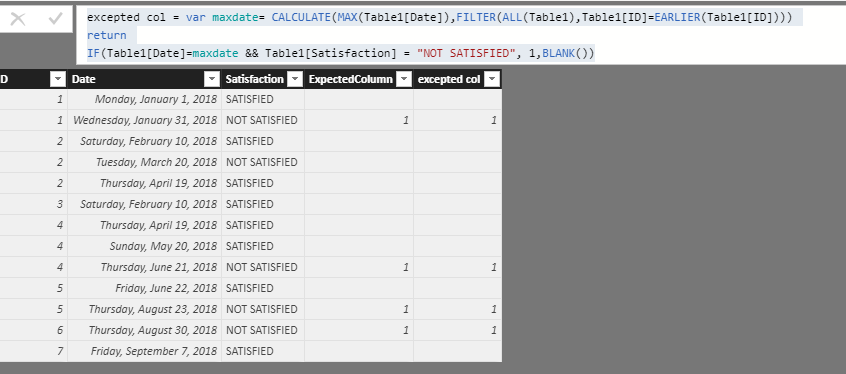Click ExpectedColumn value 1 in January 31 row
The width and height of the screenshot is (846, 374).
(x=406, y=120)
